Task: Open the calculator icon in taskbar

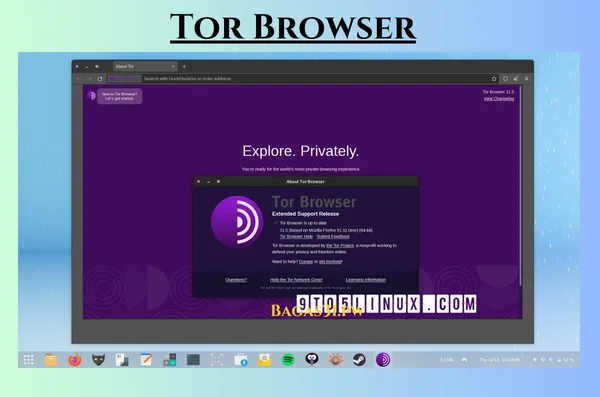Action: coord(170,360)
